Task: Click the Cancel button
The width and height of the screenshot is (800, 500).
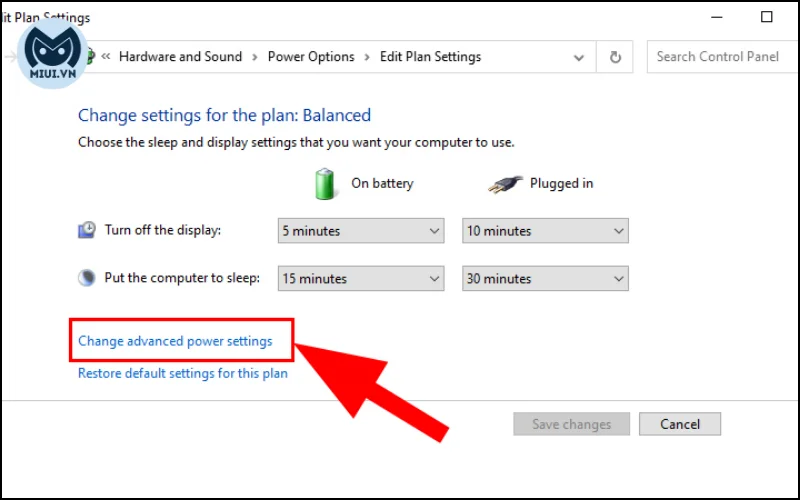Action: tap(680, 424)
